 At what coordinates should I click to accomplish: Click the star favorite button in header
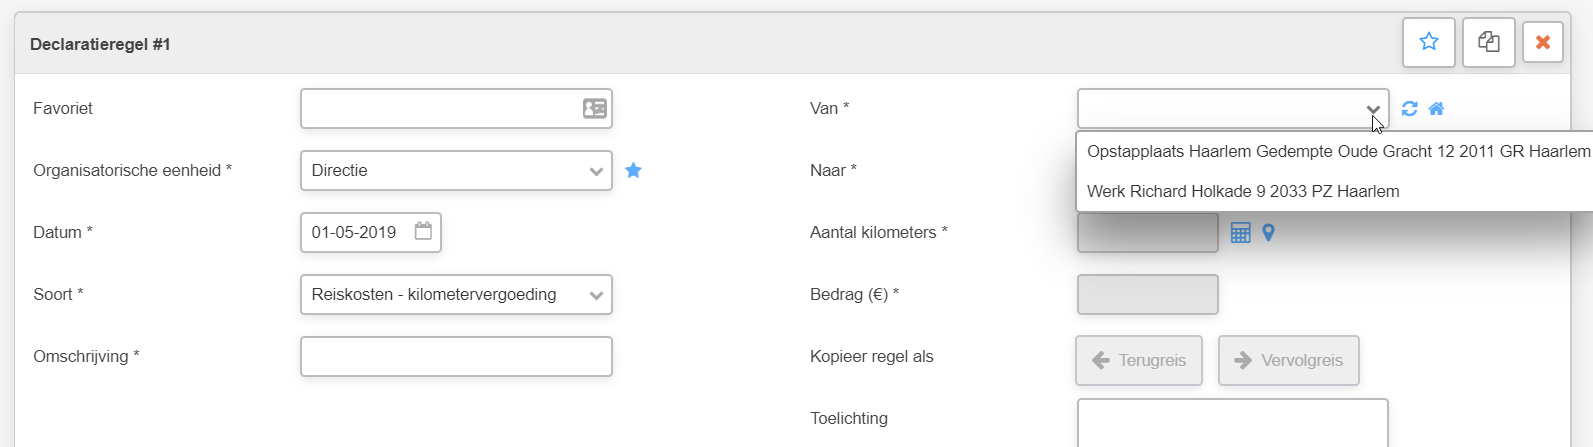[1428, 43]
